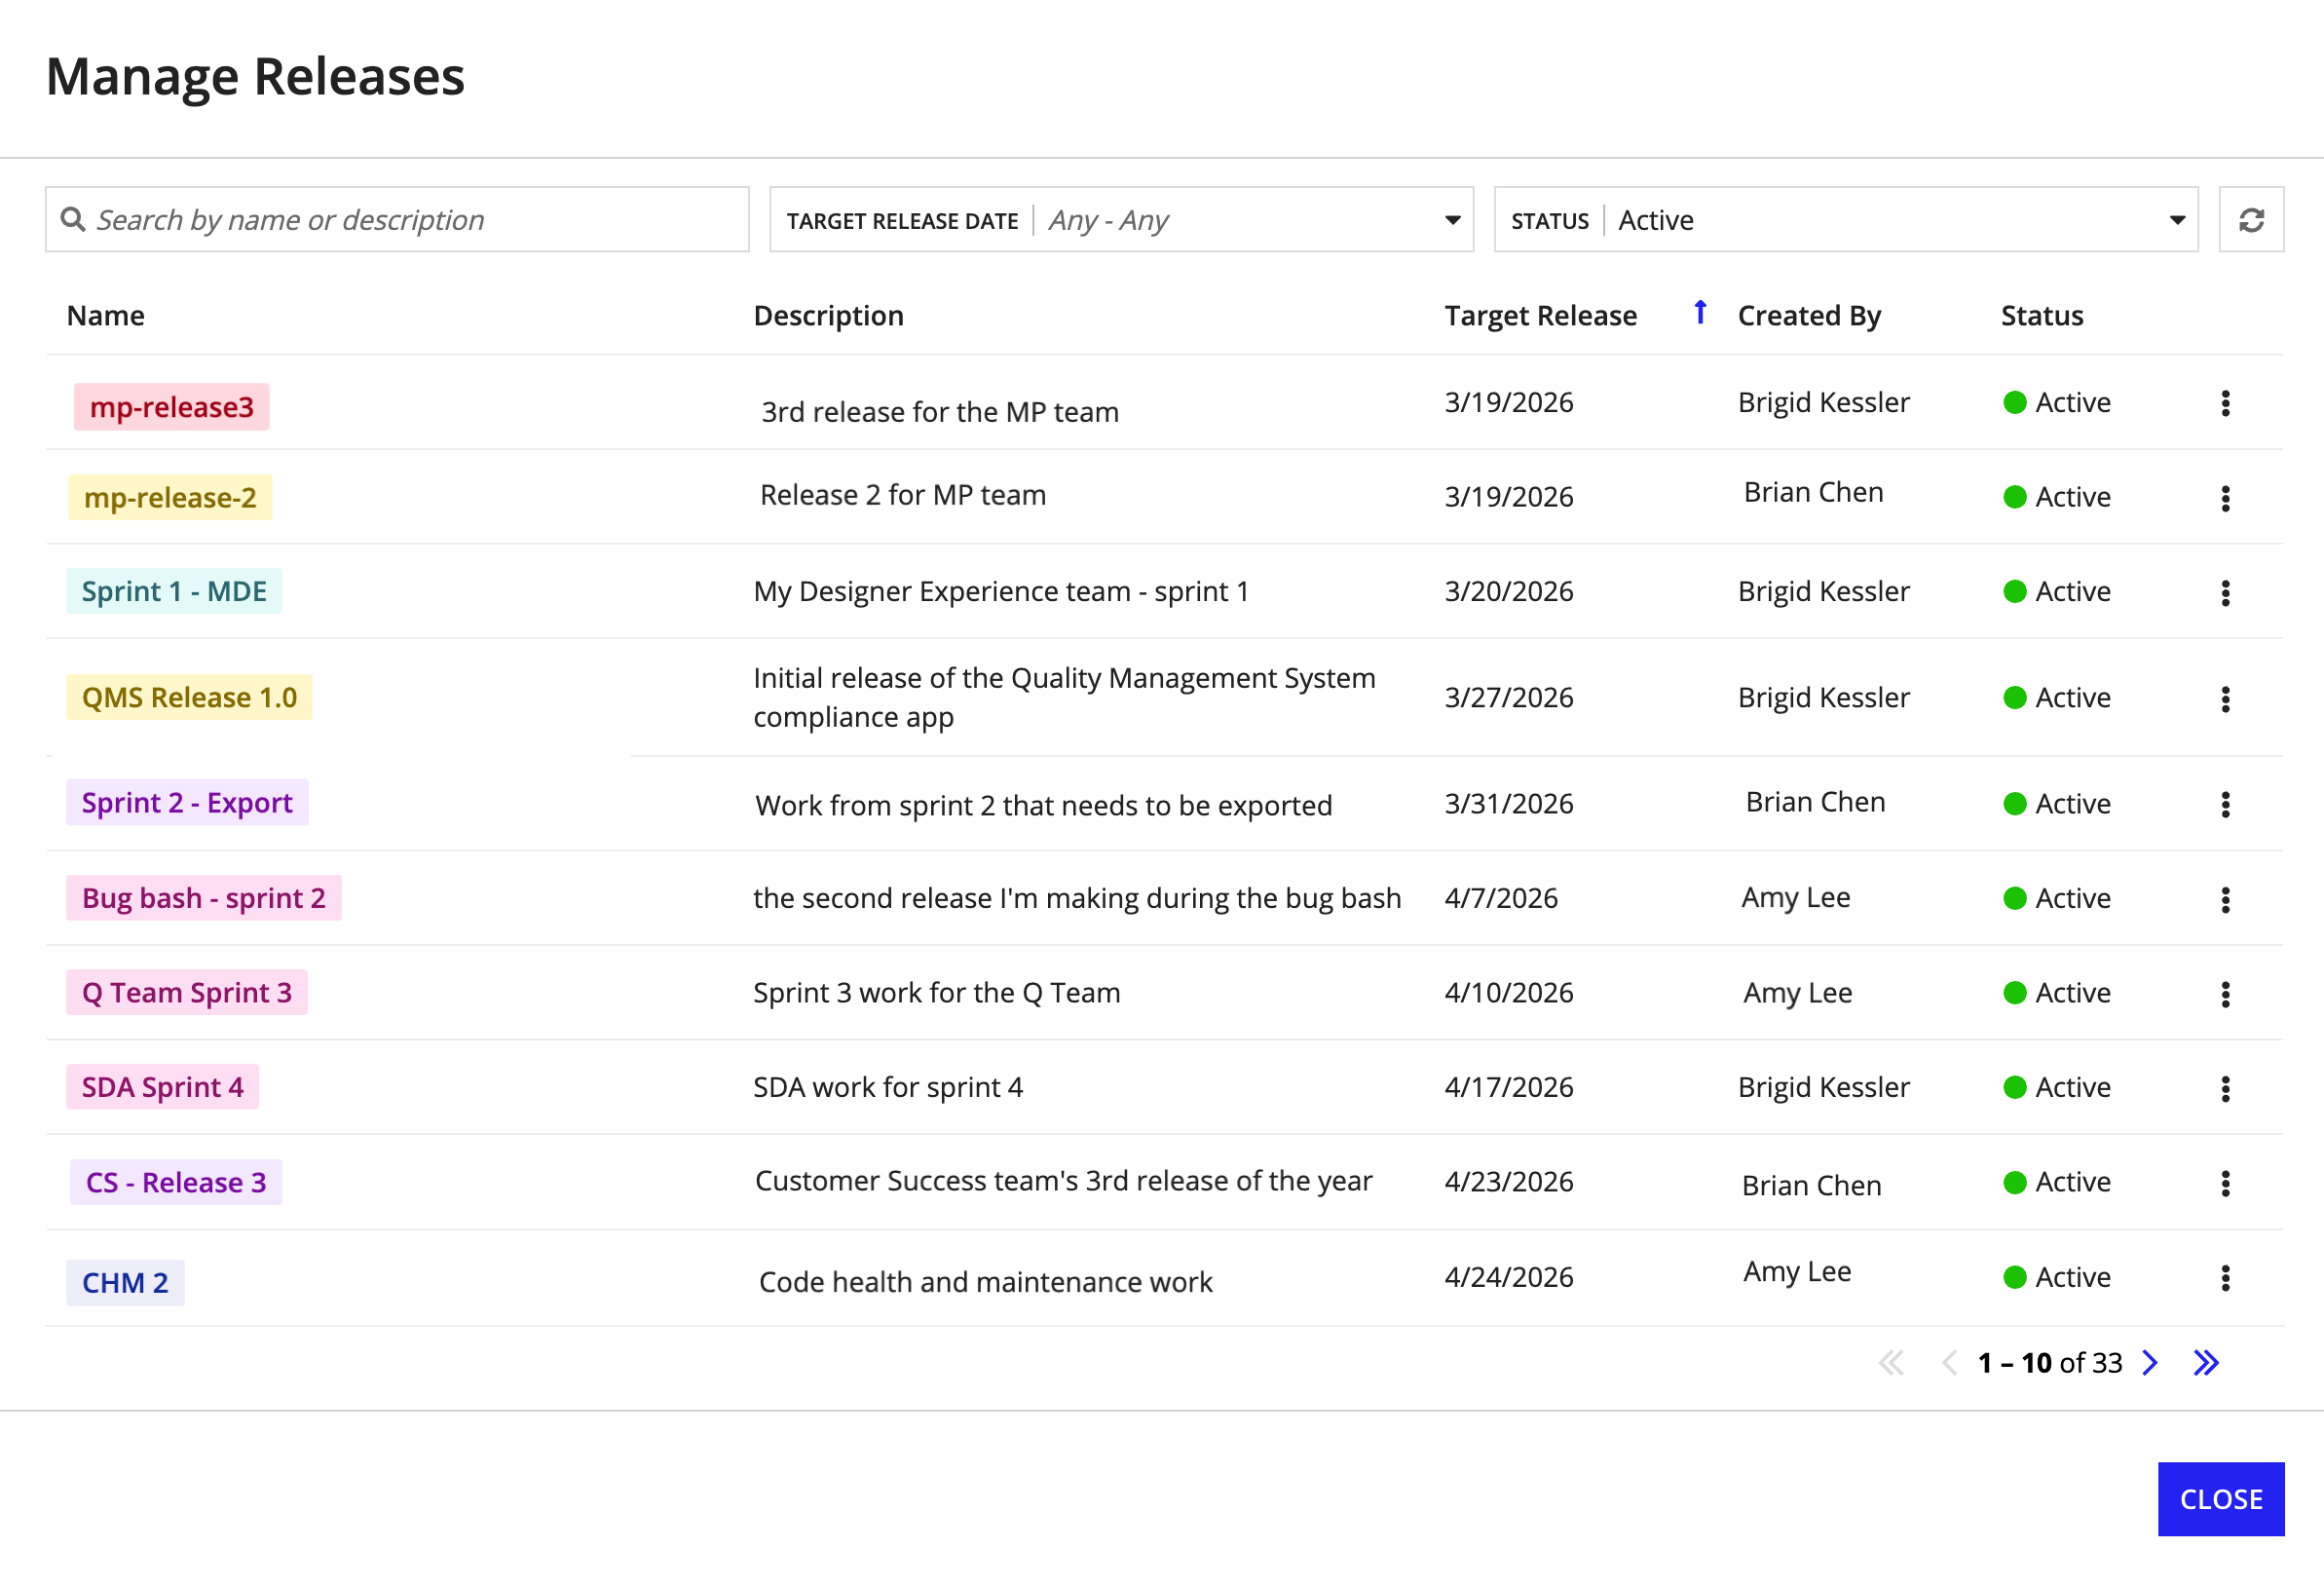Expand the Target Release Date dropdown
The width and height of the screenshot is (2324, 1586).
1452,220
